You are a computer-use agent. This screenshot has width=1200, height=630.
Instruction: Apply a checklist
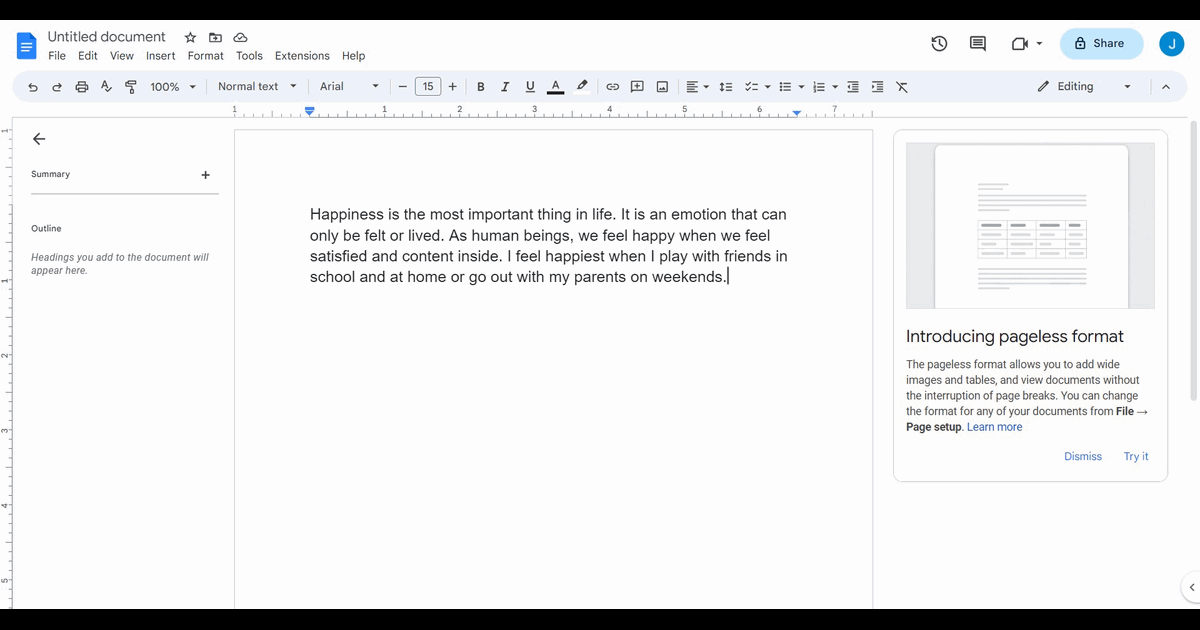(x=752, y=87)
